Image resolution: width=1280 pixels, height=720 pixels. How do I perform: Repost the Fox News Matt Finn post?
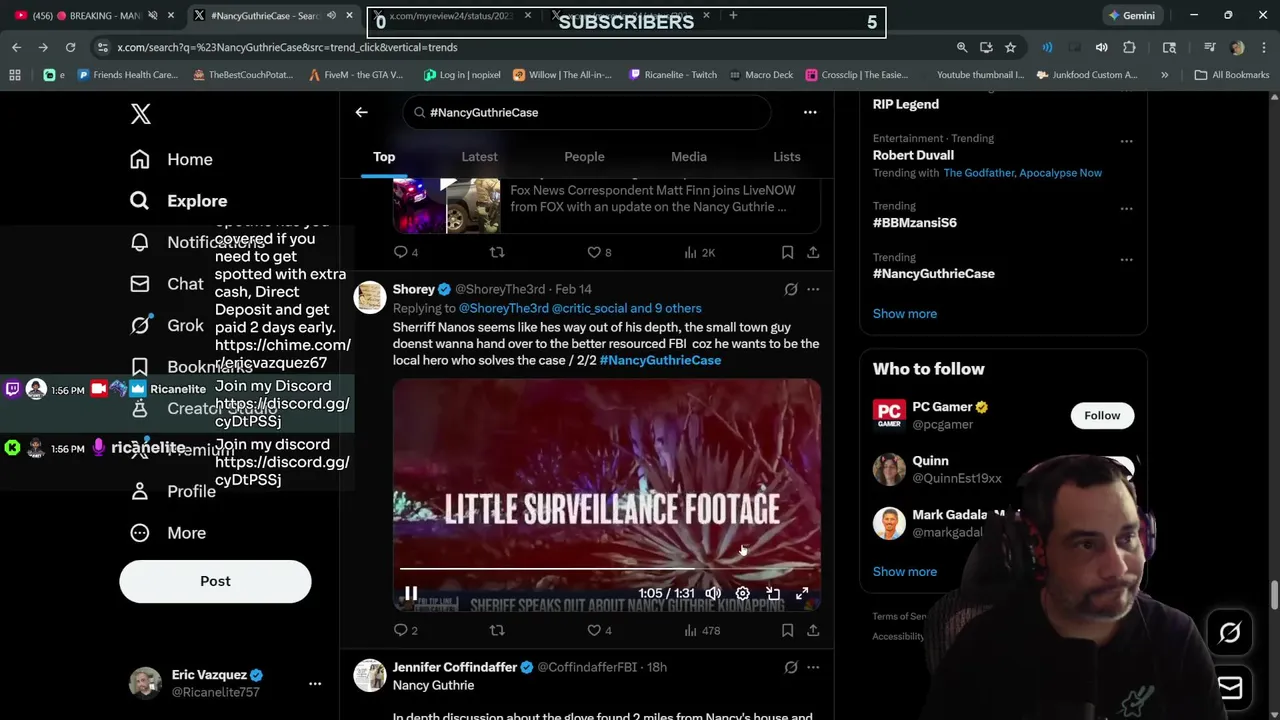click(x=497, y=252)
